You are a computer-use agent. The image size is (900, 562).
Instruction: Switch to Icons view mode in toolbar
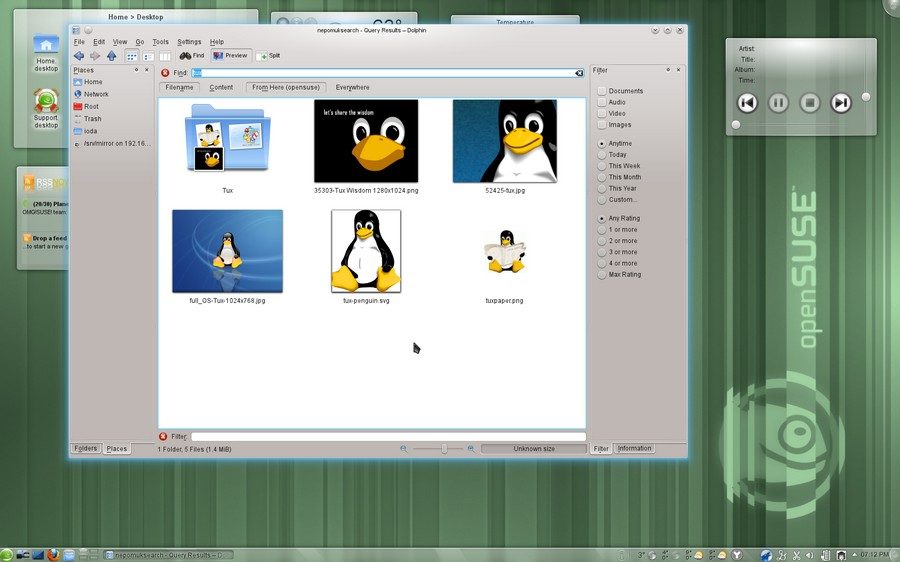tap(132, 56)
